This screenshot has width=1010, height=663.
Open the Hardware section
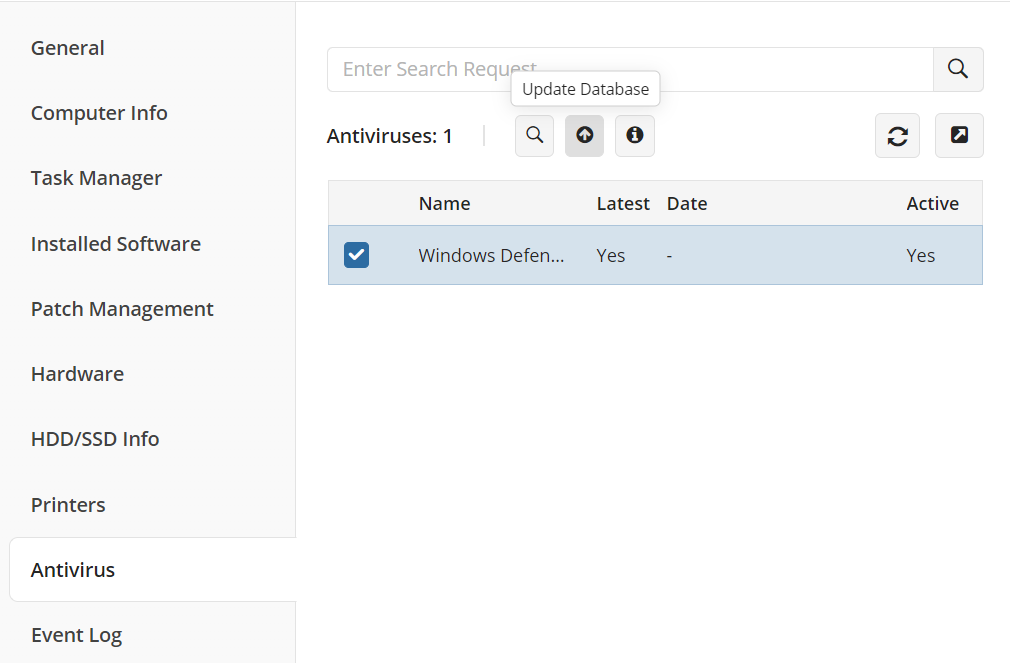[x=77, y=374]
